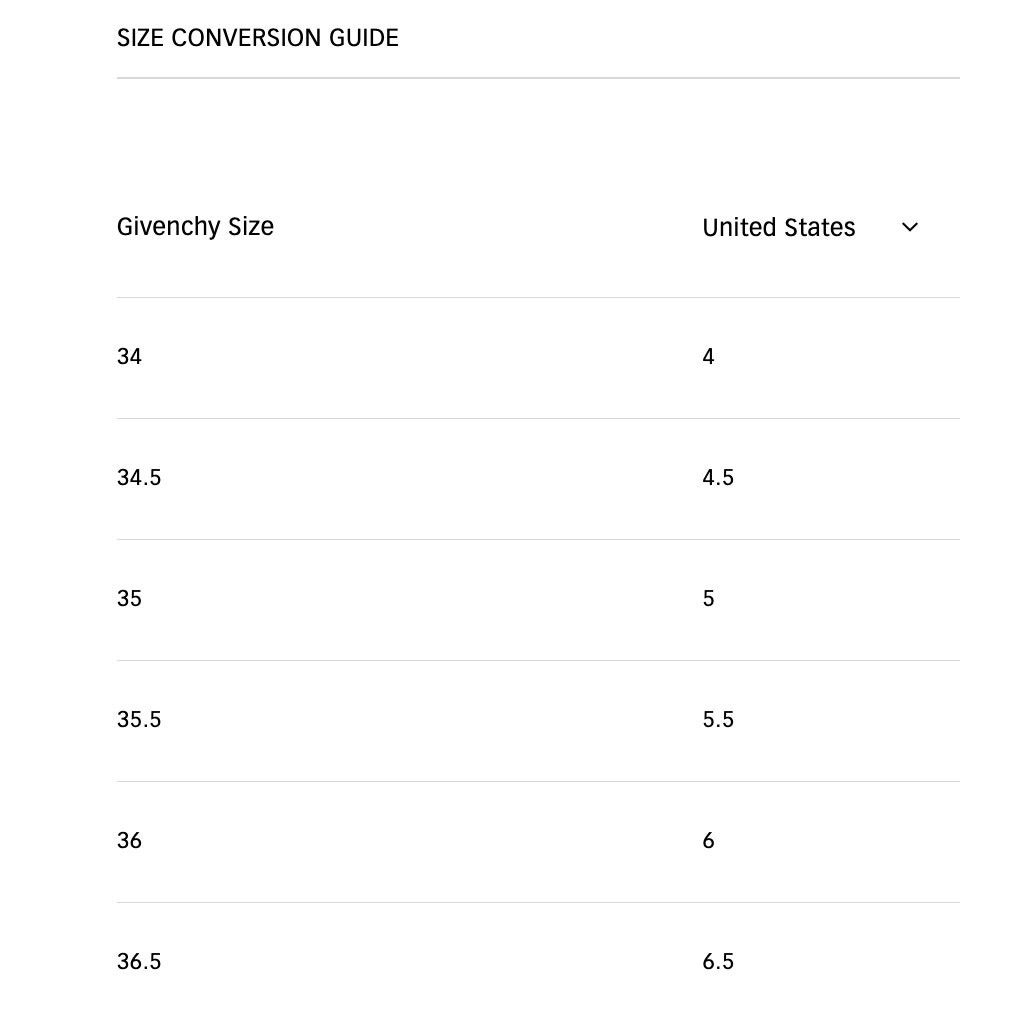This screenshot has width=1022, height=1022.
Task: Click US size 5.5 value
Action: click(718, 720)
